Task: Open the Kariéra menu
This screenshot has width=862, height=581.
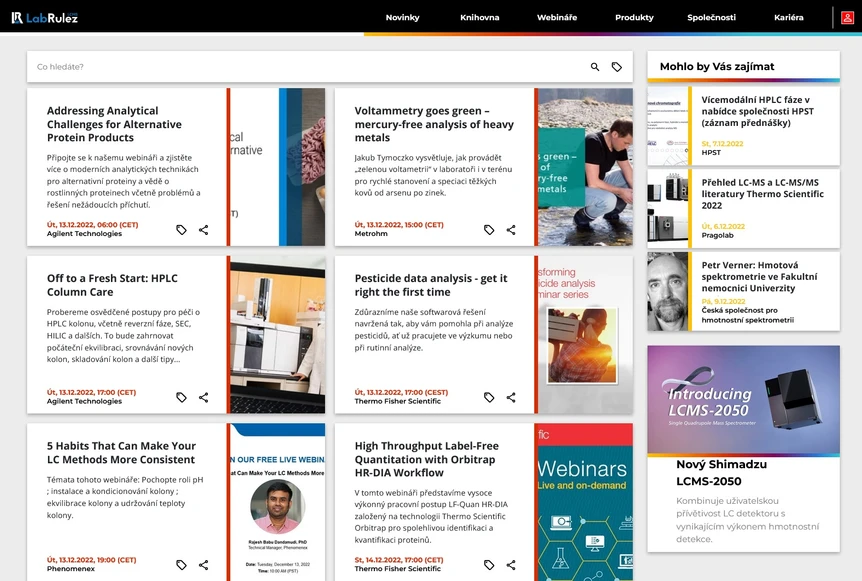Action: coord(789,18)
